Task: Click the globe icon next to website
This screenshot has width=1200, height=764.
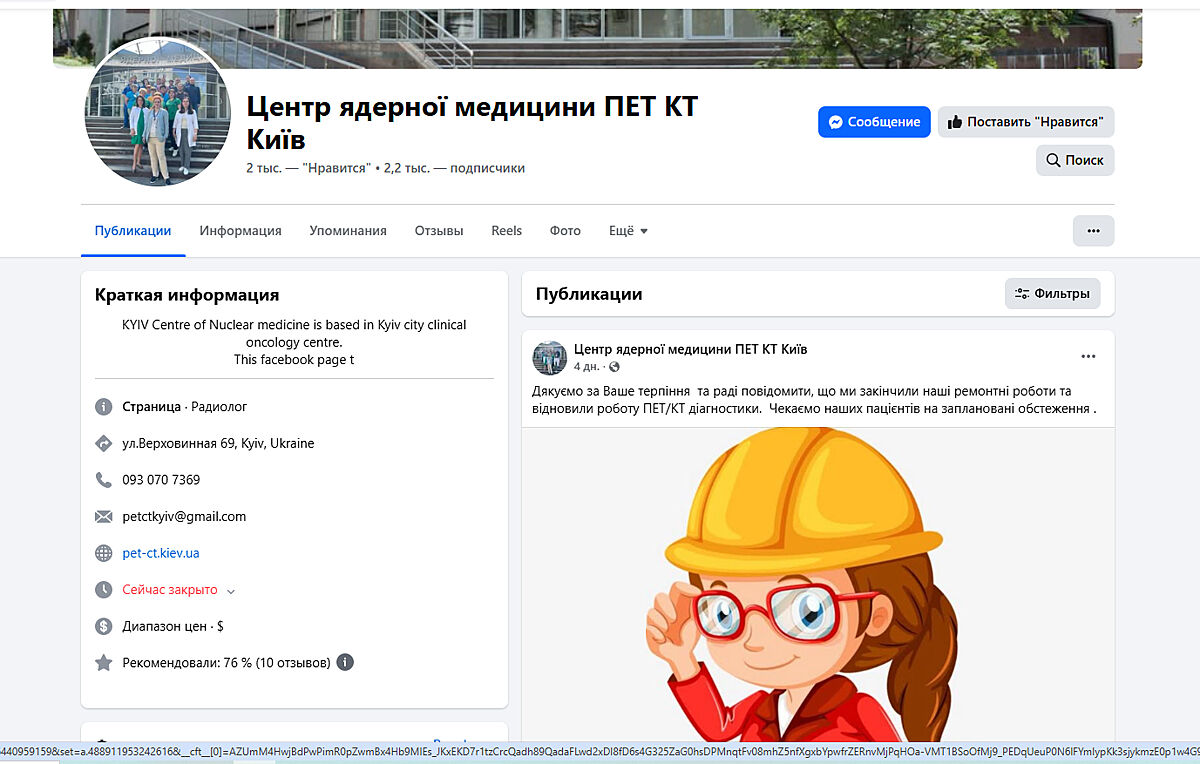Action: (x=103, y=553)
